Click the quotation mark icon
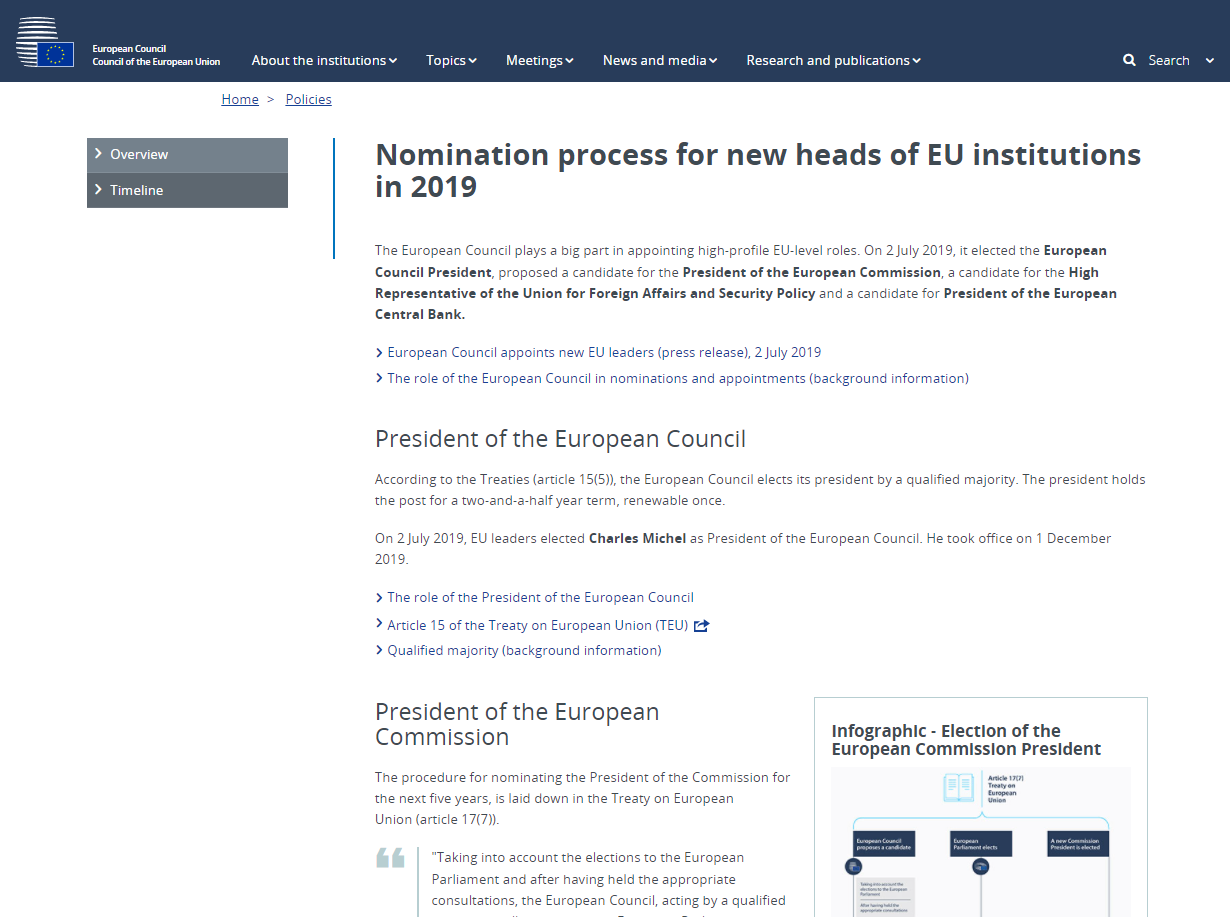Screen dimensions: 1230x917 [x=390, y=858]
